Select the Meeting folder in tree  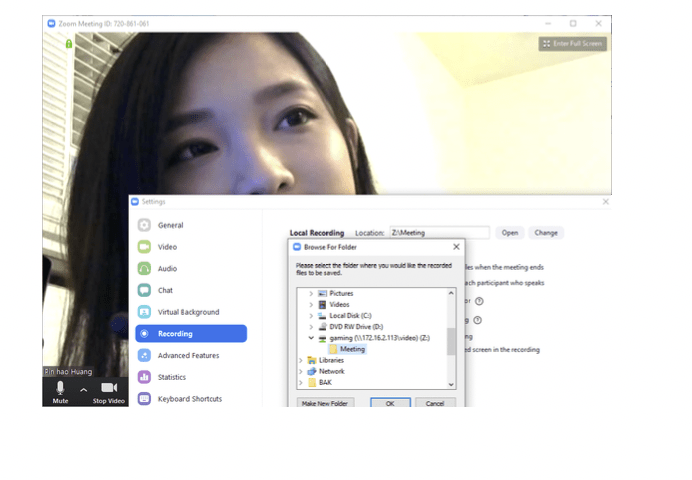351,349
